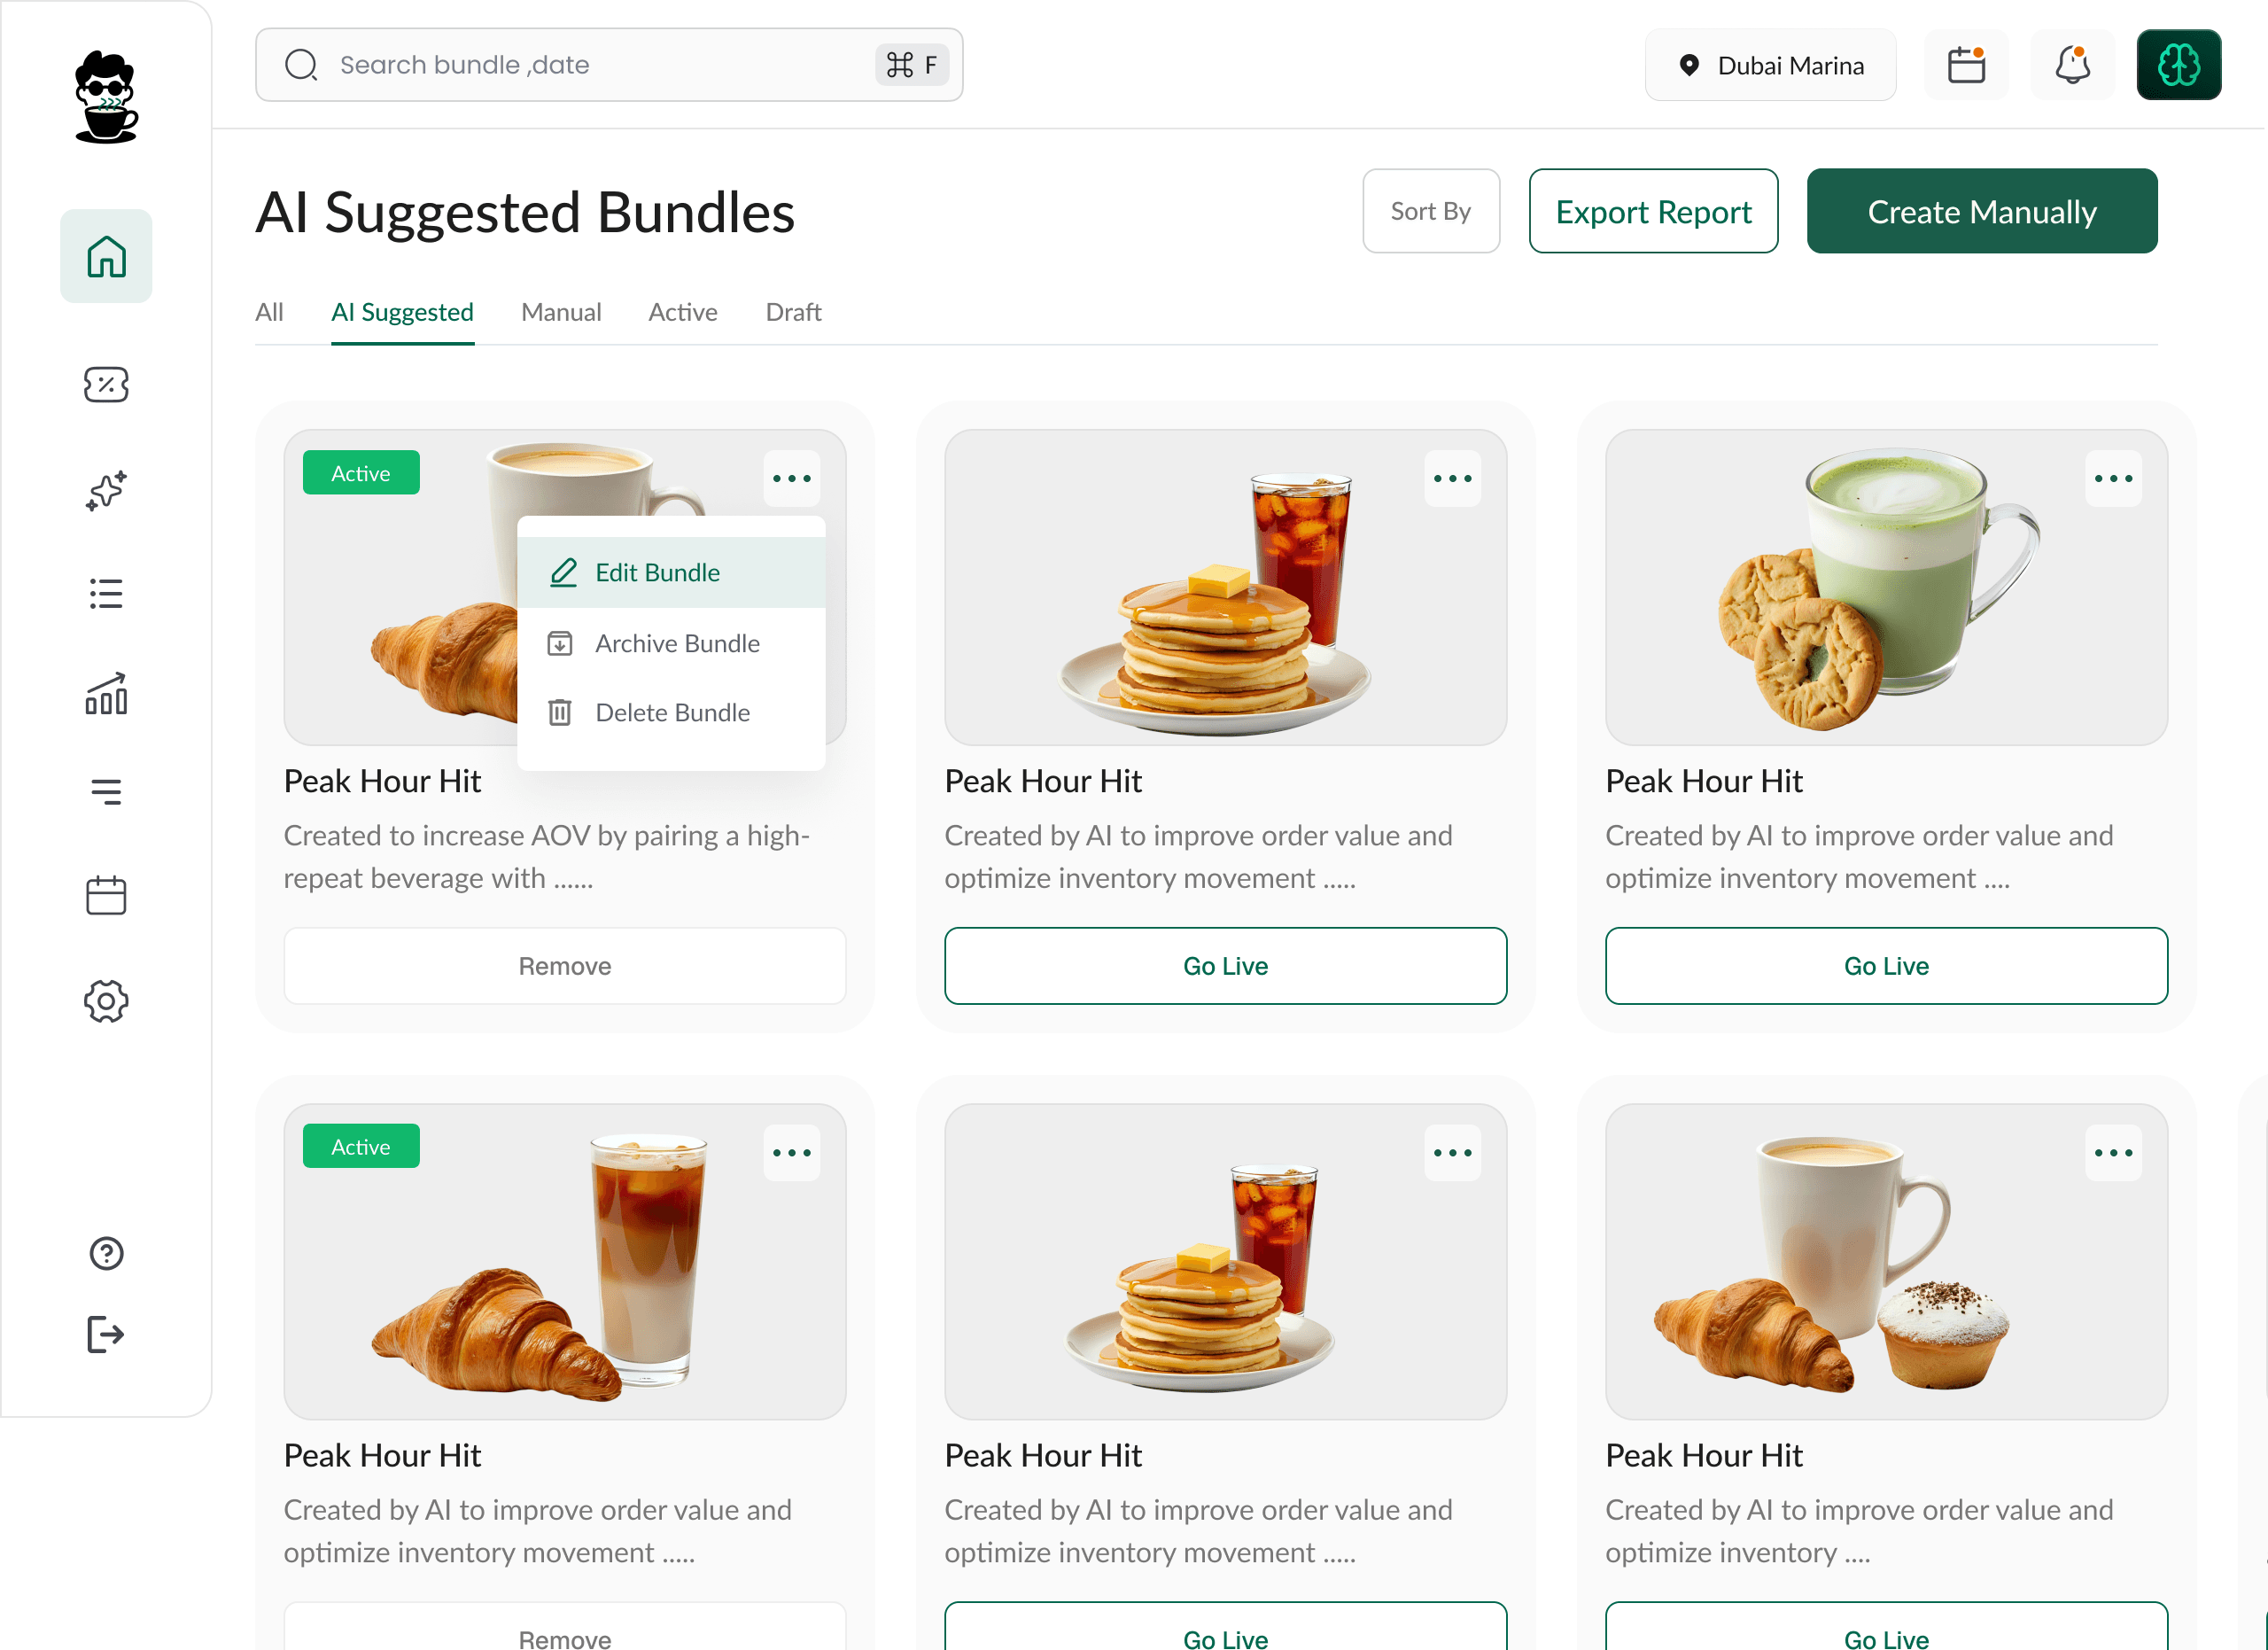The width and height of the screenshot is (2268, 1650).
Task: Open the analytics bar chart icon
Action: click(x=106, y=694)
